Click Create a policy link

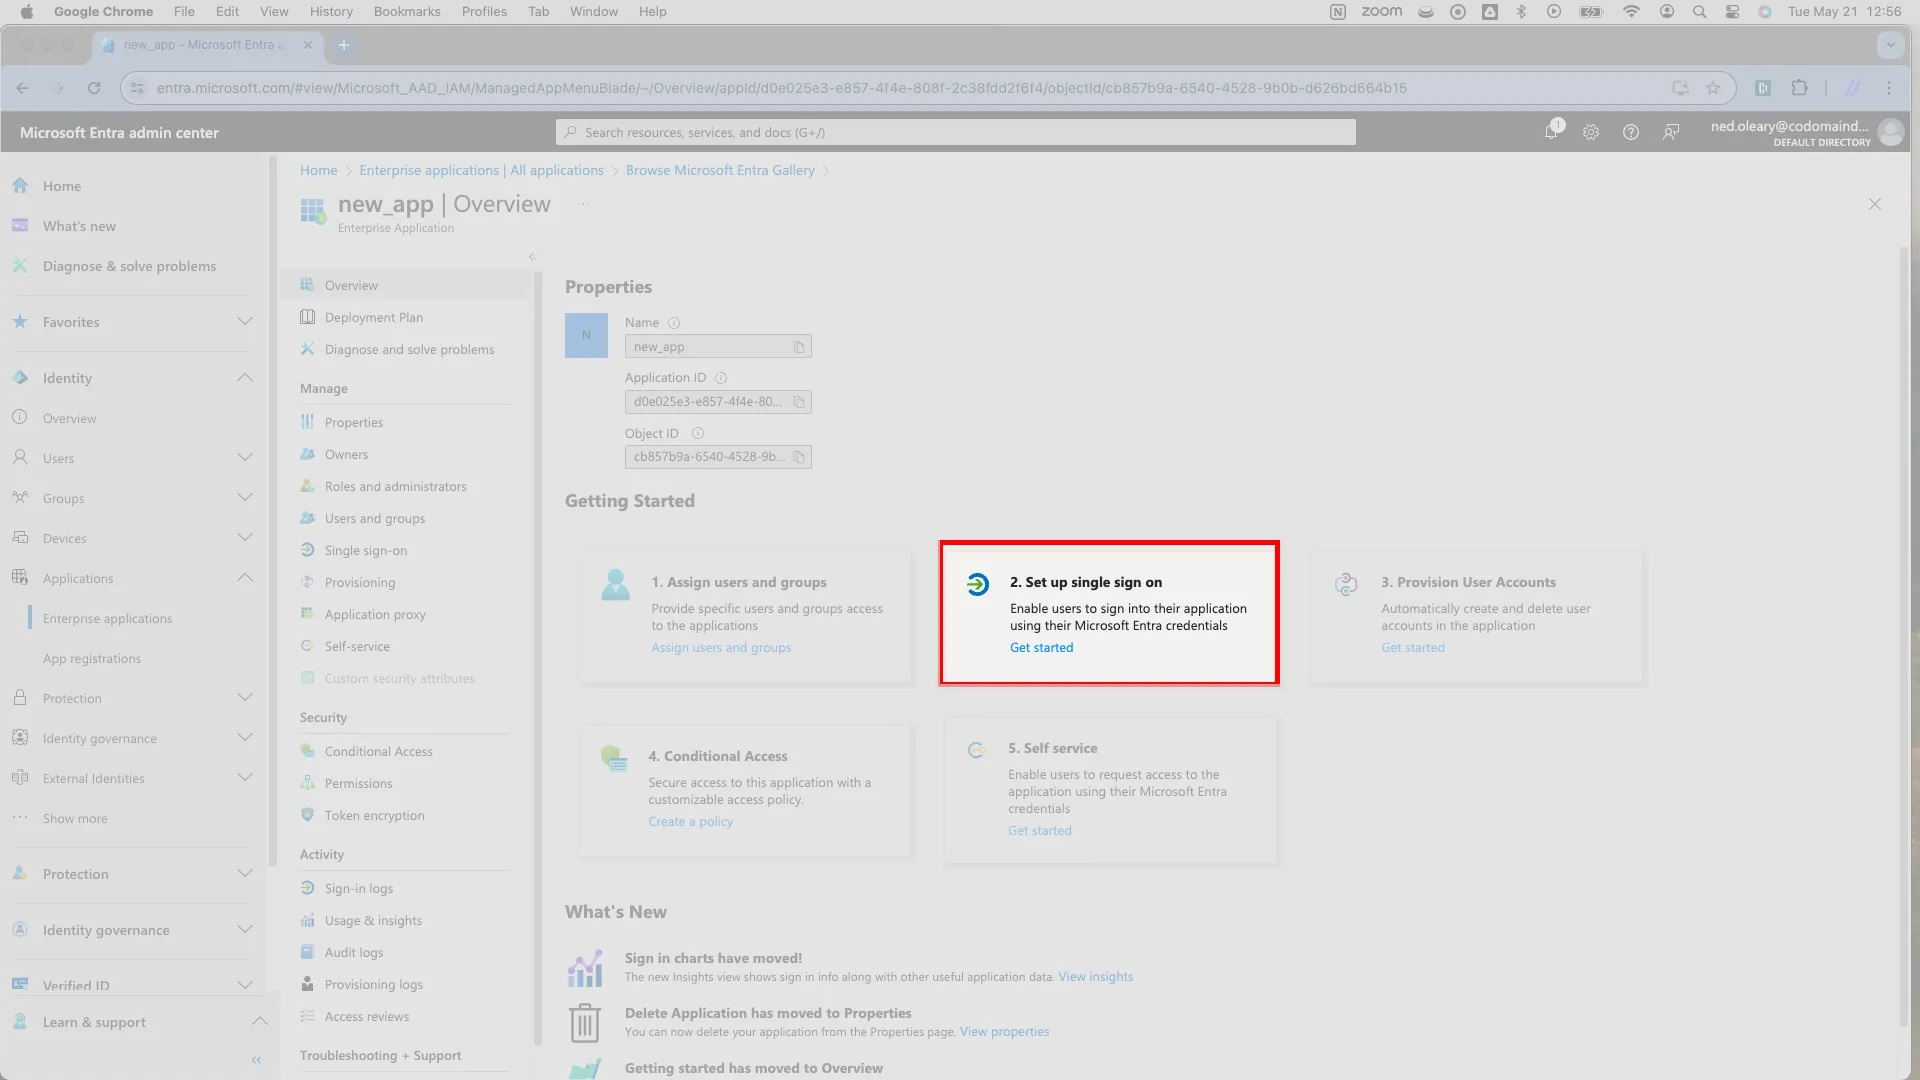point(690,822)
